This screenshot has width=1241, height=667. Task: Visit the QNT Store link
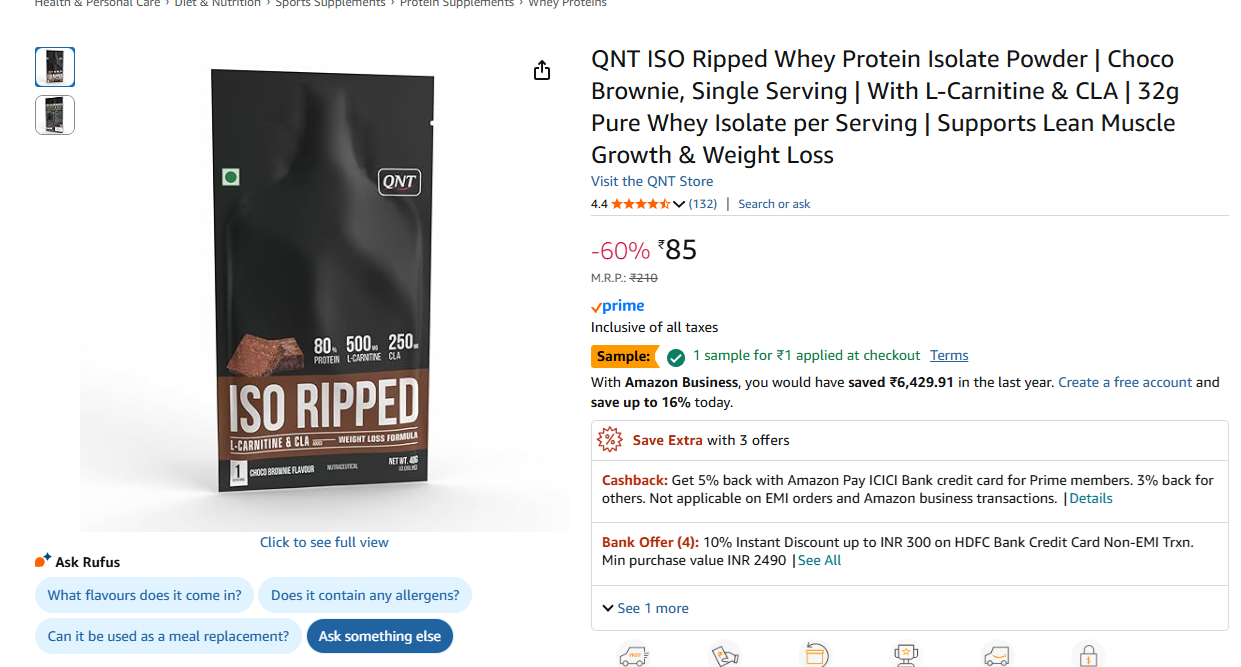(652, 181)
